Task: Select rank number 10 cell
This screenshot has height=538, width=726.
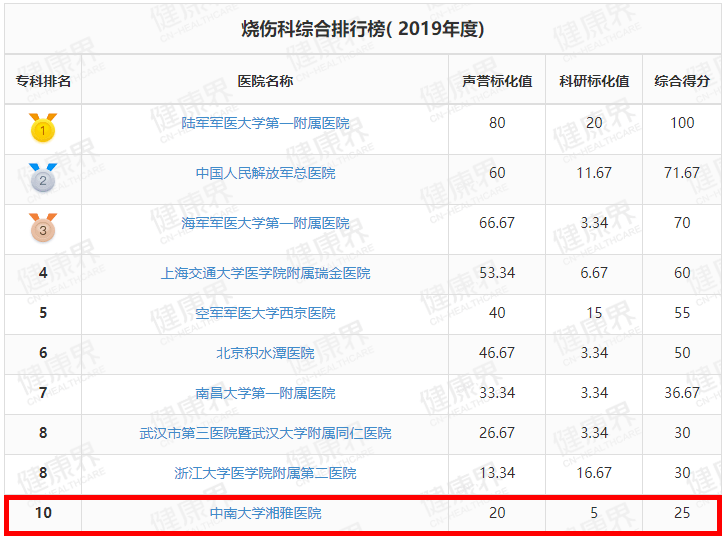Action: tap(43, 513)
